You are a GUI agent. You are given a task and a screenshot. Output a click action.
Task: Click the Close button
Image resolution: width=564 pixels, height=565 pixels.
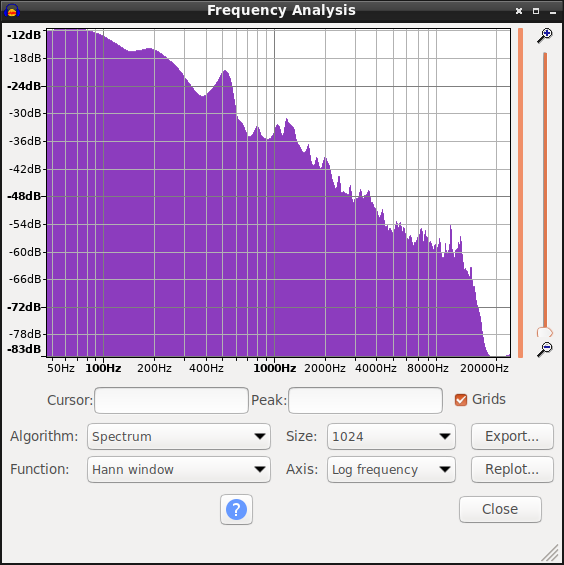pos(500,509)
